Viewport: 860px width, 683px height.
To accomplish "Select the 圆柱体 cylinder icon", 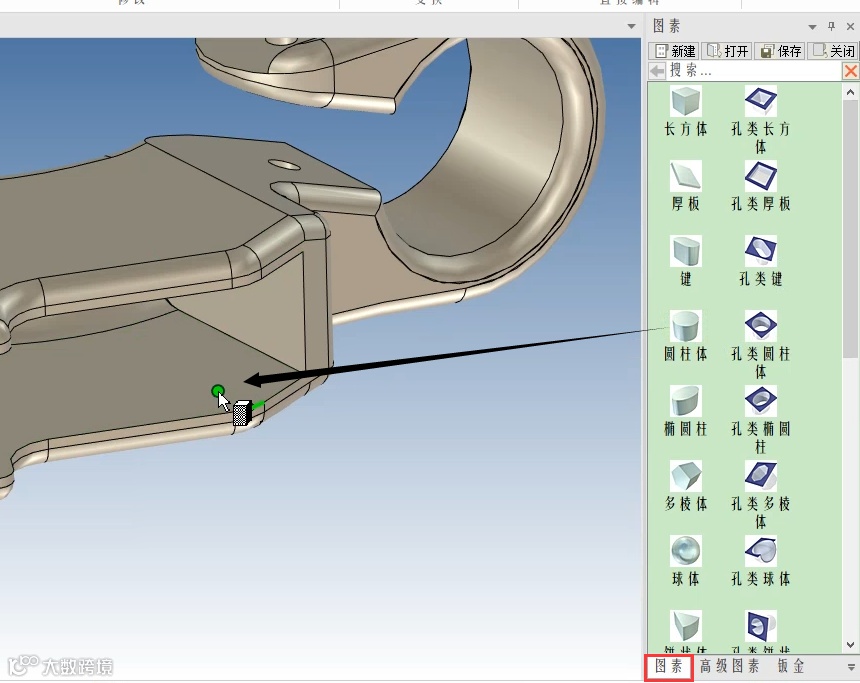I will point(686,326).
